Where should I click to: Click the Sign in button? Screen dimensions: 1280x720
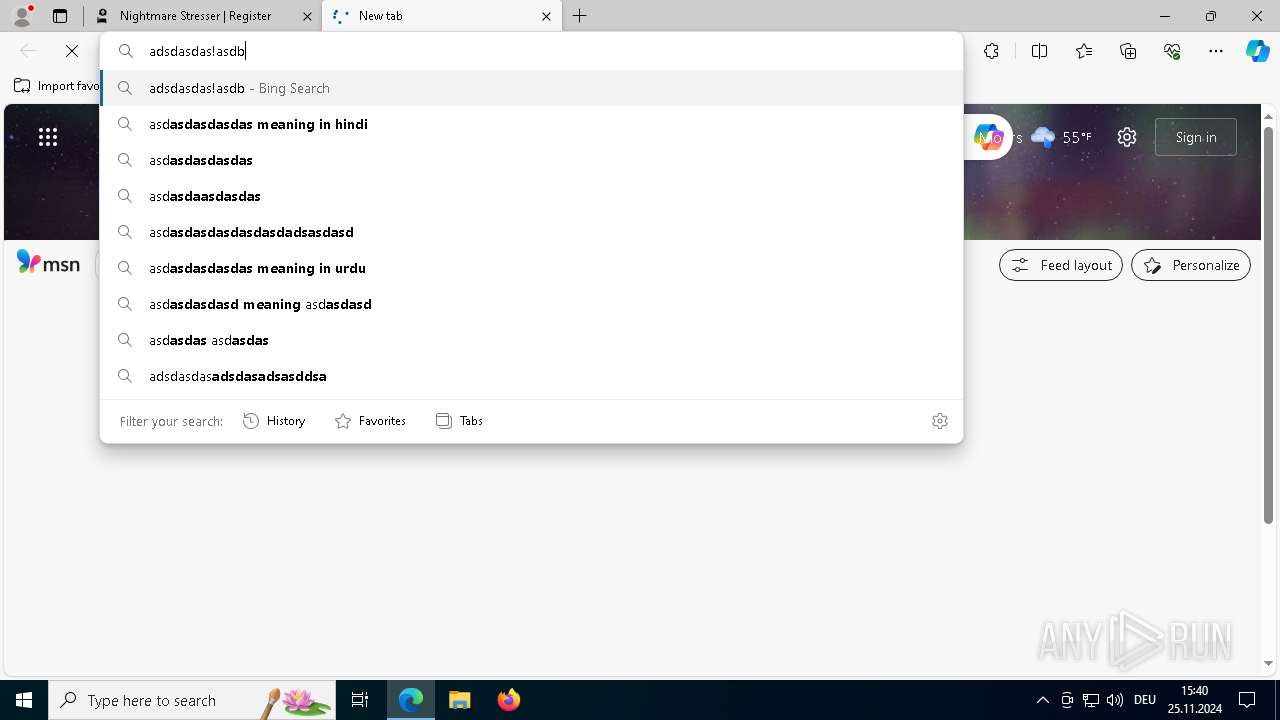tap(1196, 137)
